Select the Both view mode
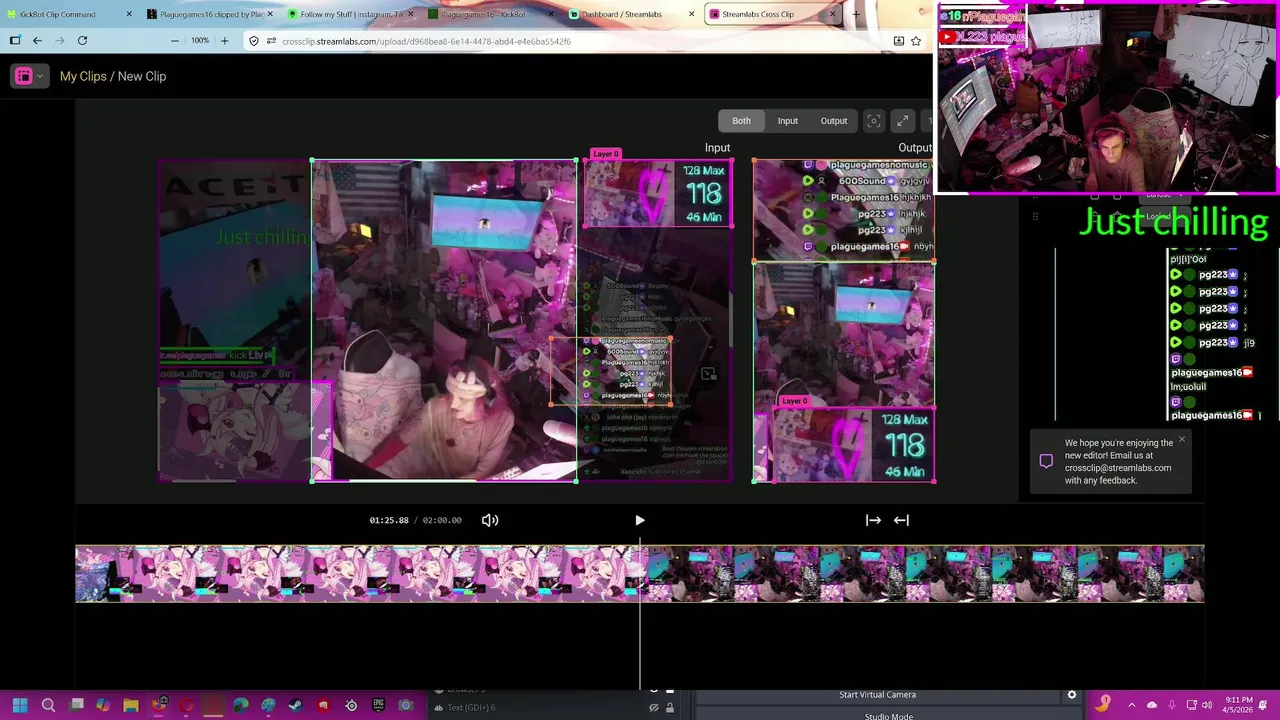 coord(741,121)
